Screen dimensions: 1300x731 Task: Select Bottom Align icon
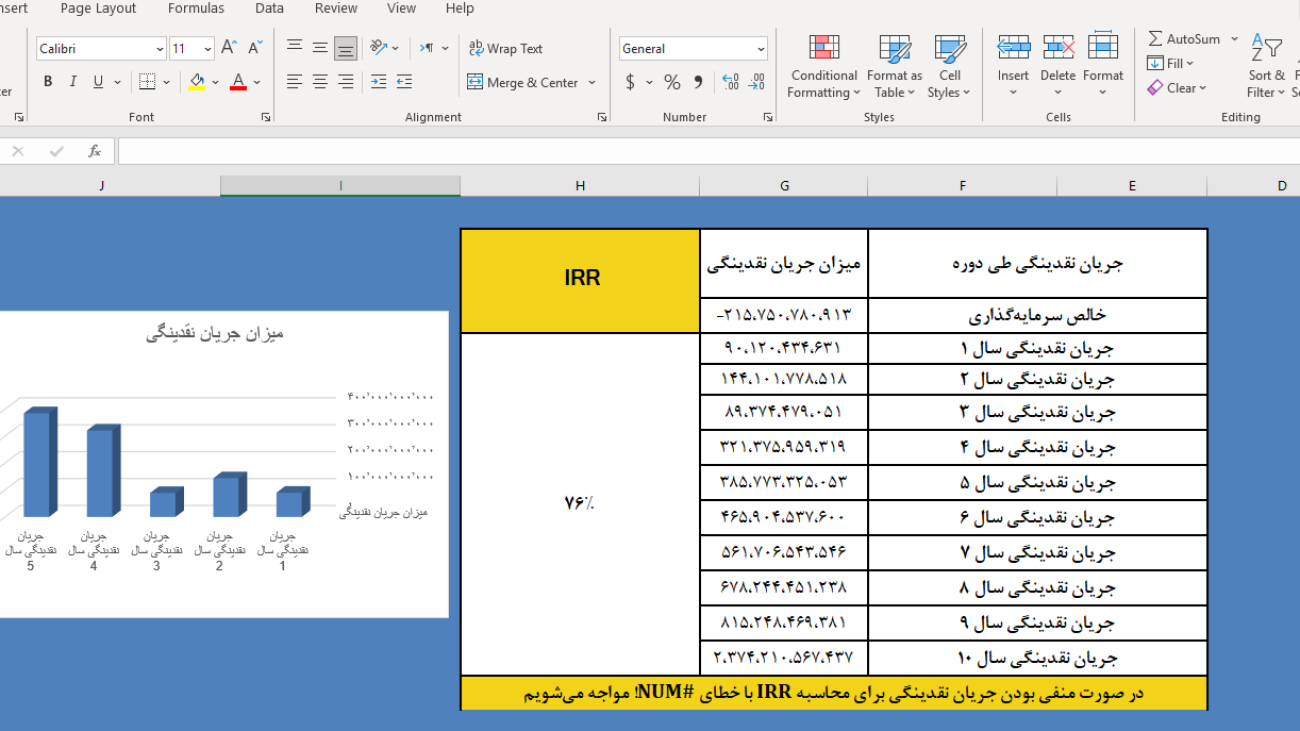point(346,47)
